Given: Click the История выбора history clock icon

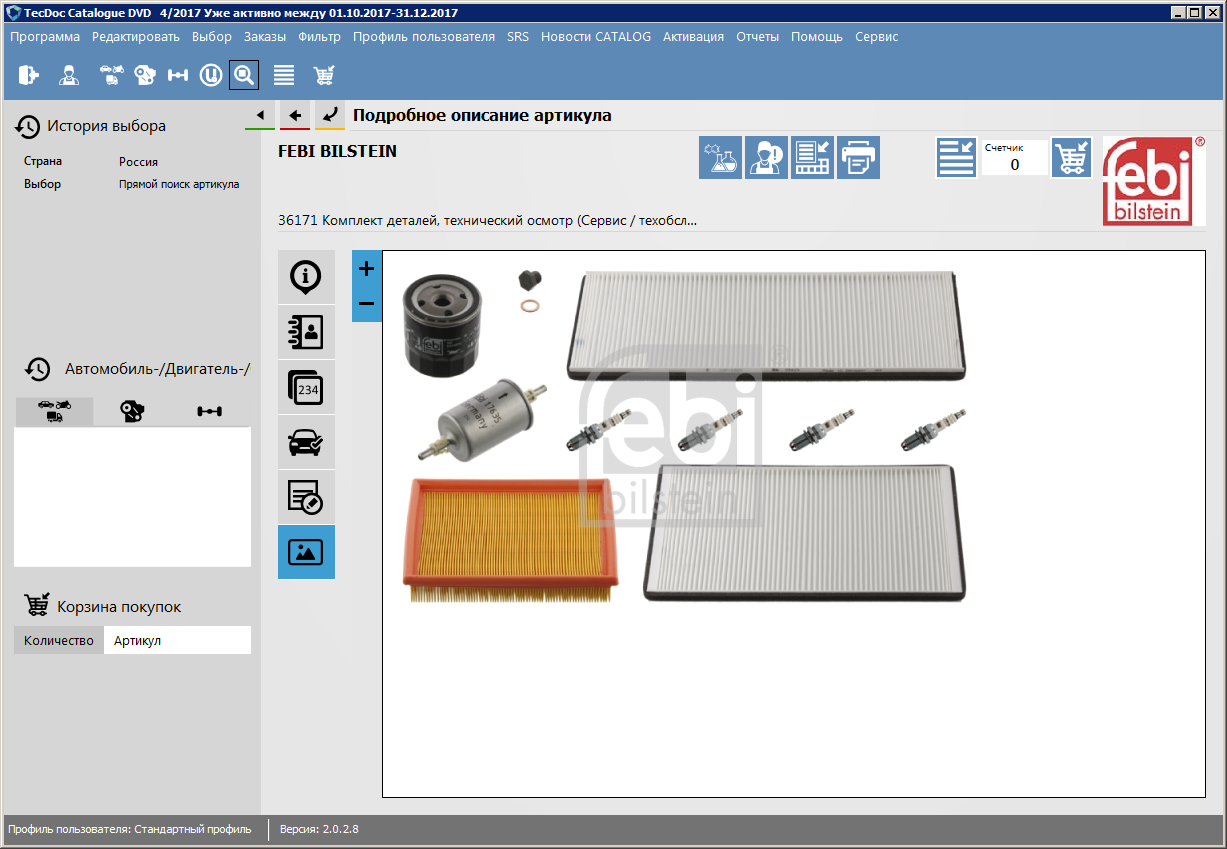Looking at the screenshot, I should coord(28,126).
